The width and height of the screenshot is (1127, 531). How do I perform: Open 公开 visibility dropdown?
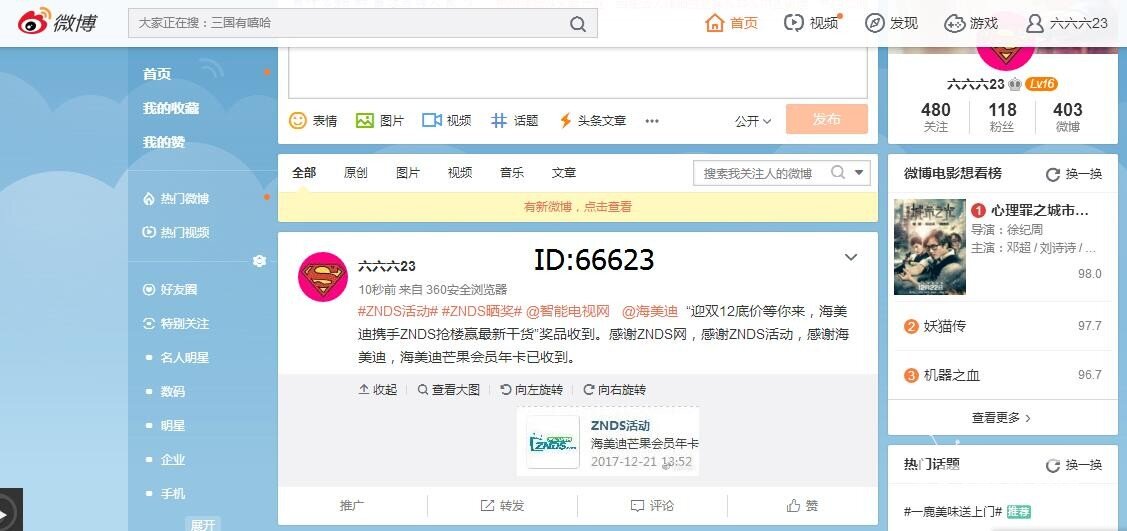[753, 121]
